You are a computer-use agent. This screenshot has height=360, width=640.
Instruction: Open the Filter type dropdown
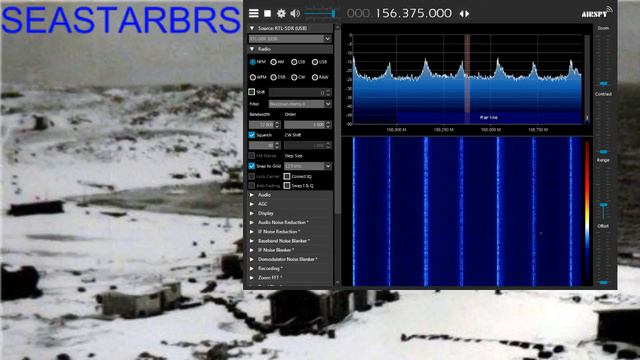click(x=300, y=104)
